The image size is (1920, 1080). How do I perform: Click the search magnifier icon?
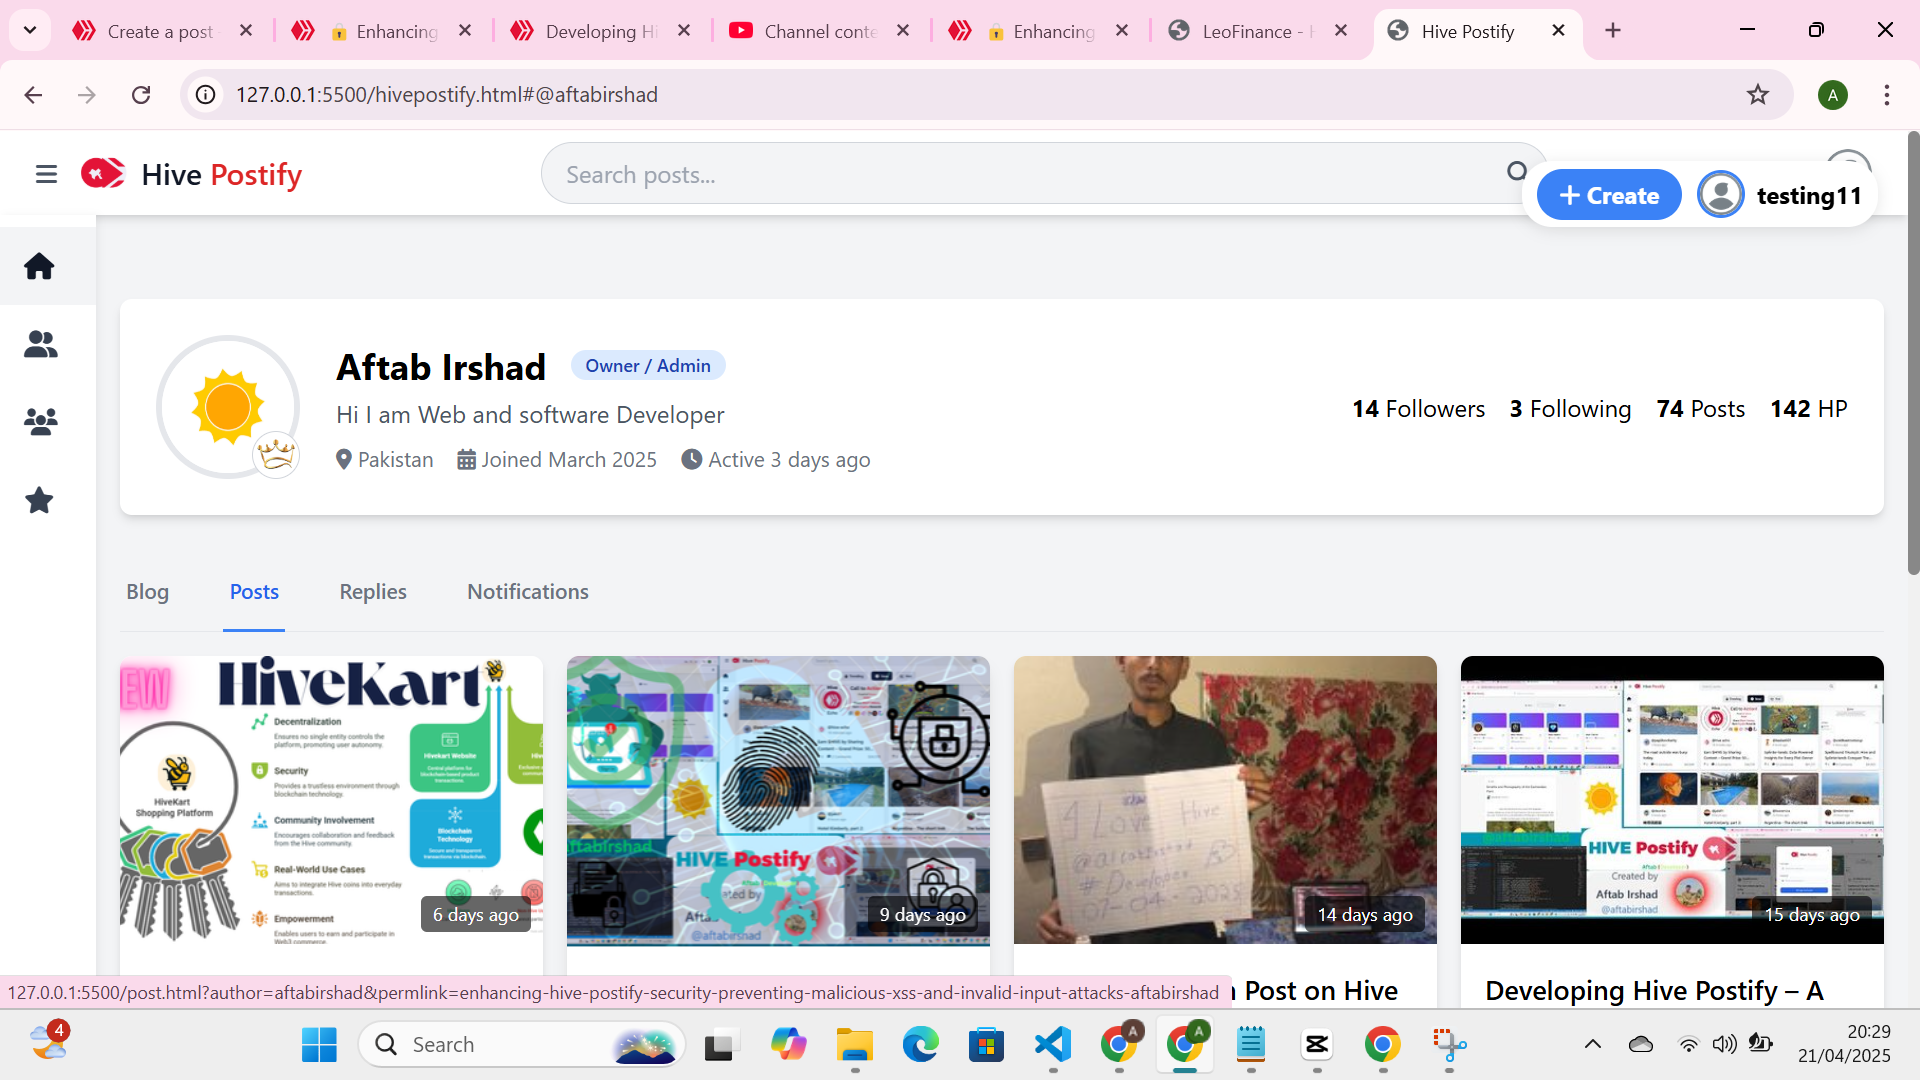[x=1517, y=172]
